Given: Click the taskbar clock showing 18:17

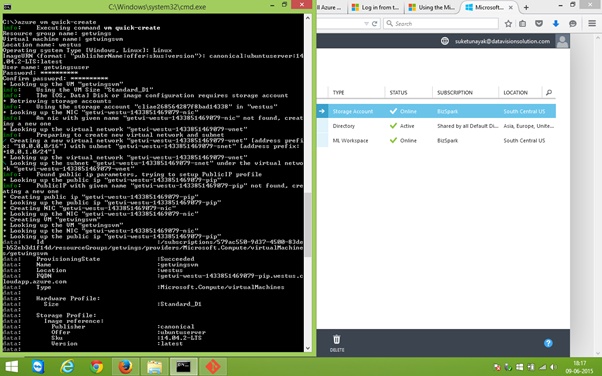Looking at the screenshot, I should [x=579, y=367].
